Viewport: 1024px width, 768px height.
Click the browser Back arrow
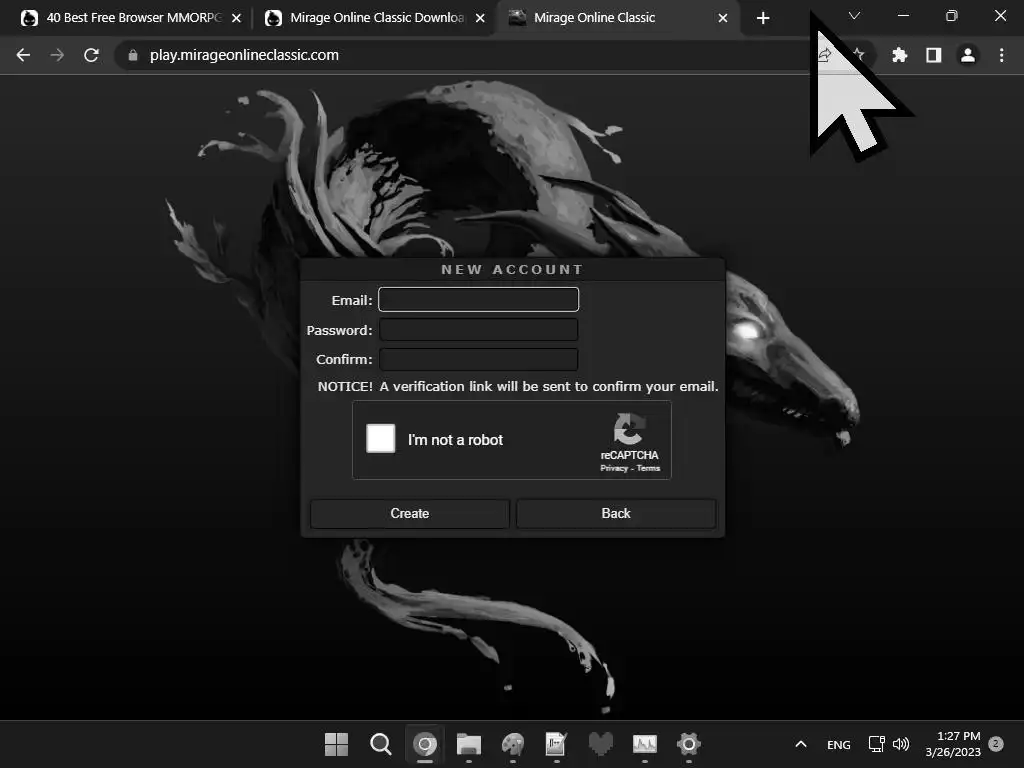coord(24,56)
